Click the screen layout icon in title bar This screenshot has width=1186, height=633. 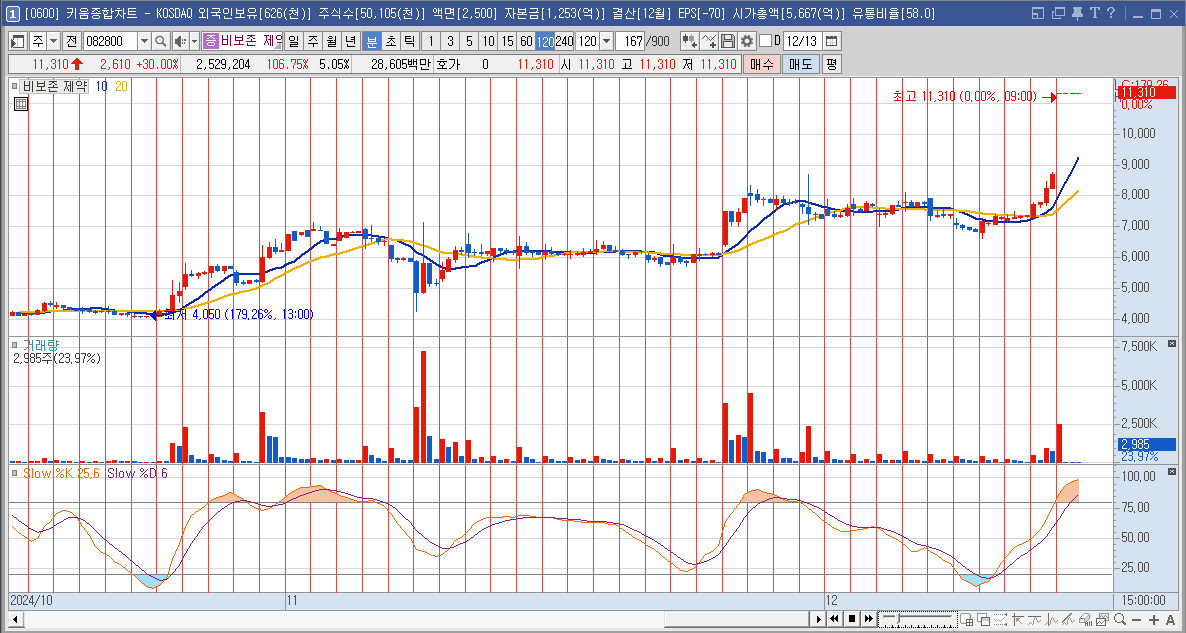click(1038, 13)
